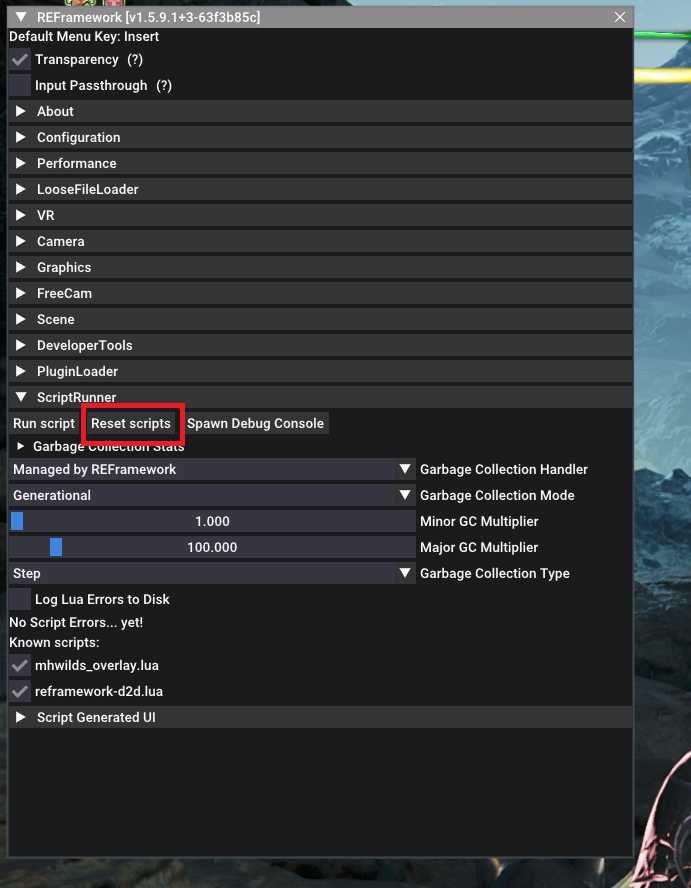This screenshot has height=888, width=691.
Task: Expand the Graphics section arrow
Action: [21, 267]
